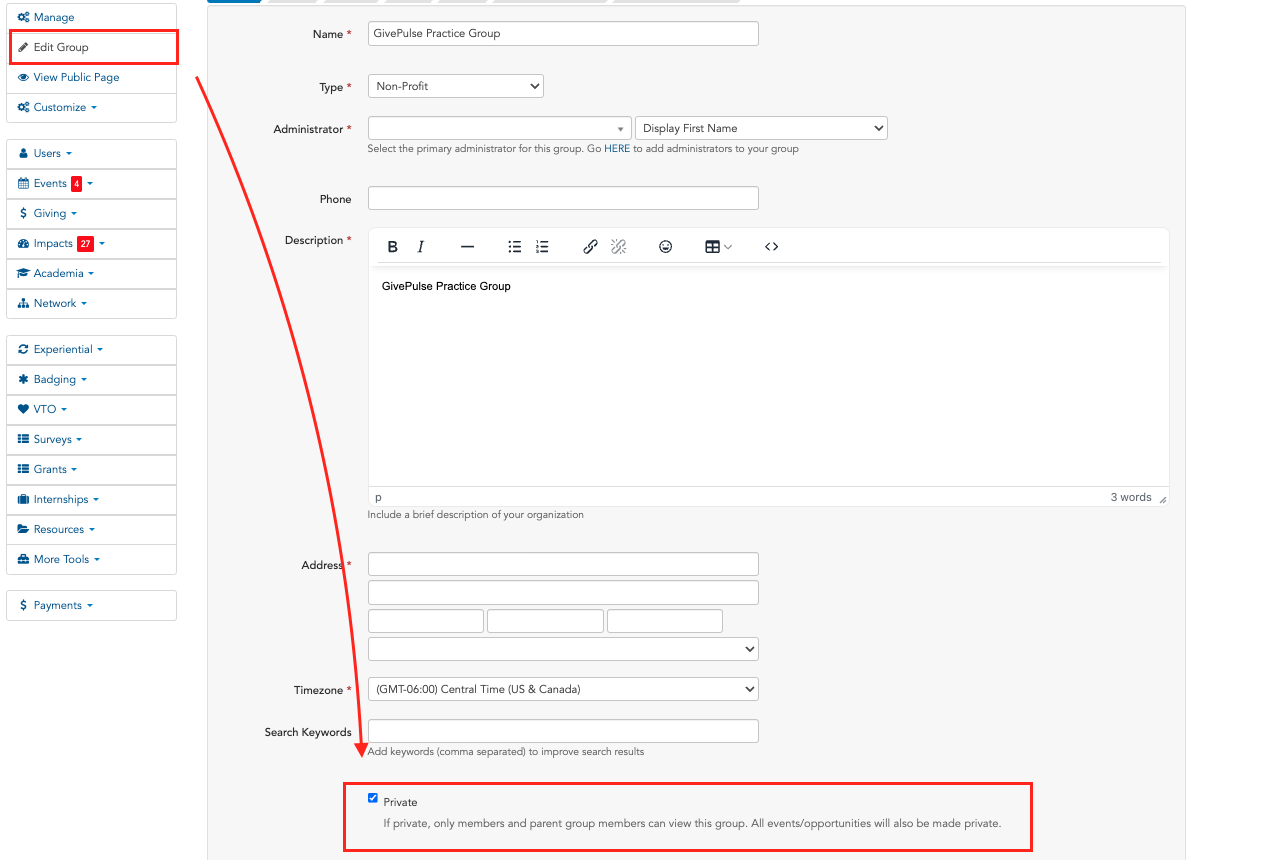Click the second Address line field
The height and width of the screenshot is (860, 1274).
click(563, 593)
